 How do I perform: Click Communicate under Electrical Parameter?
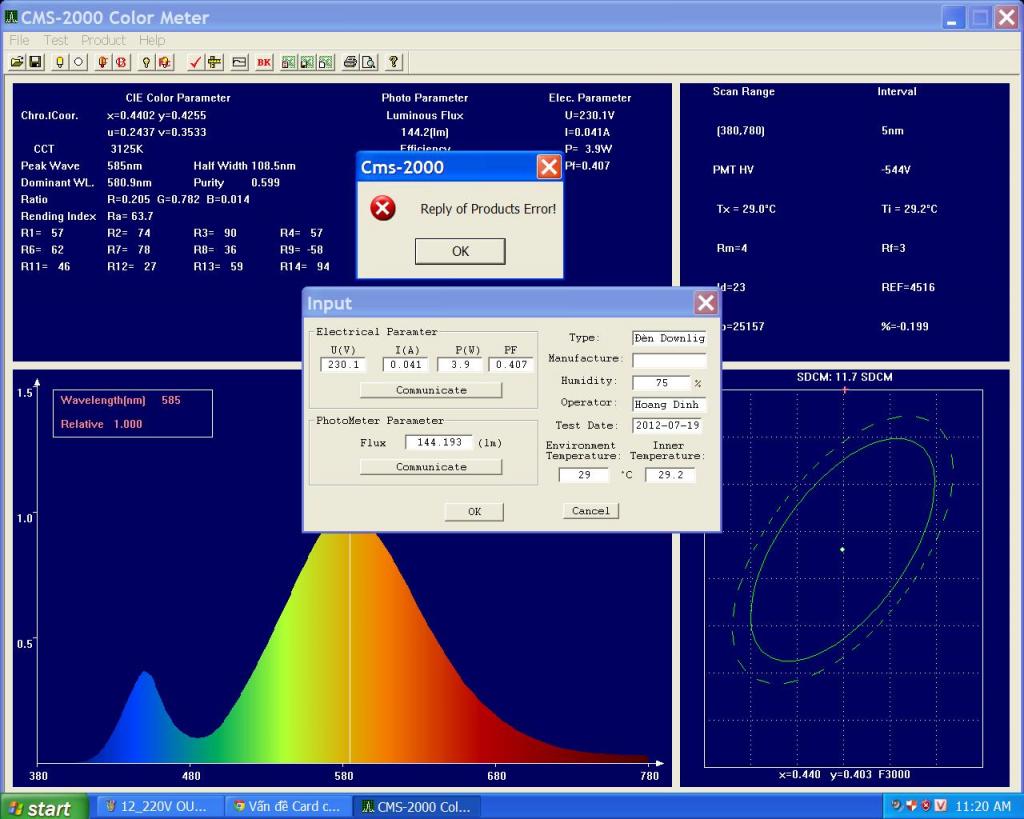(431, 390)
